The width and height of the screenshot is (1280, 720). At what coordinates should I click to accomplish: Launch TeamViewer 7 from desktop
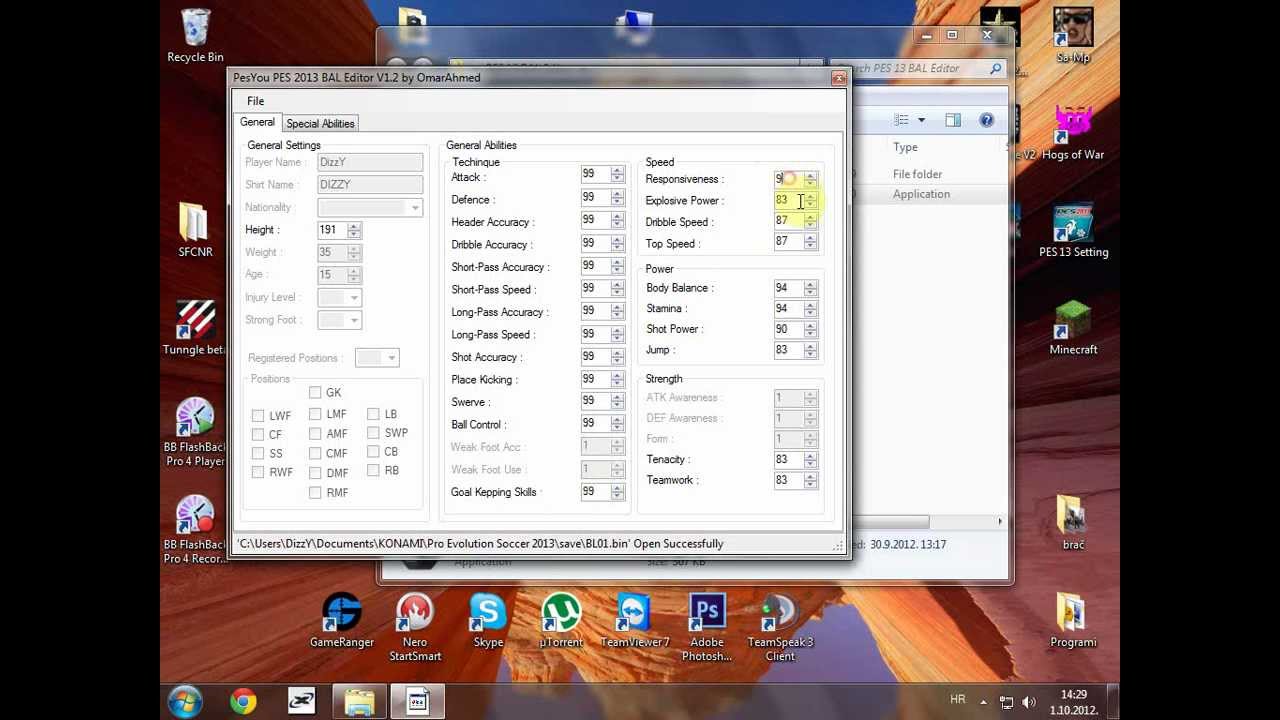coord(634,621)
